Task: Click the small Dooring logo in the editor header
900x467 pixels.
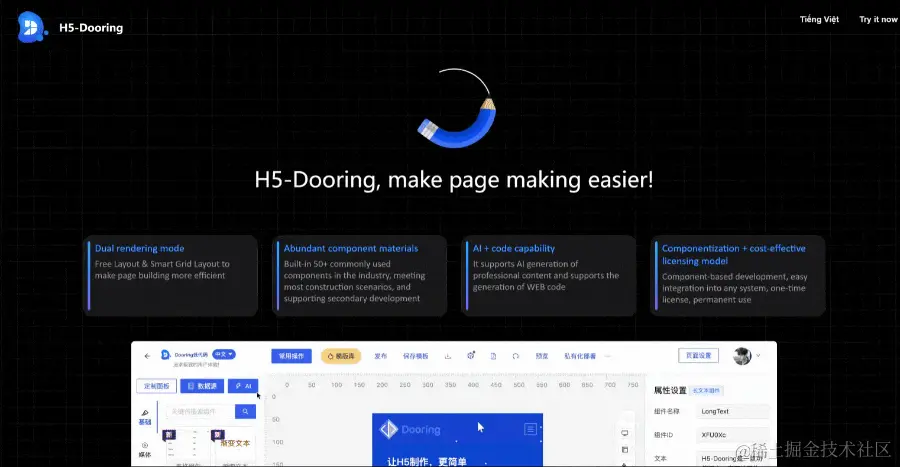Action: (165, 355)
